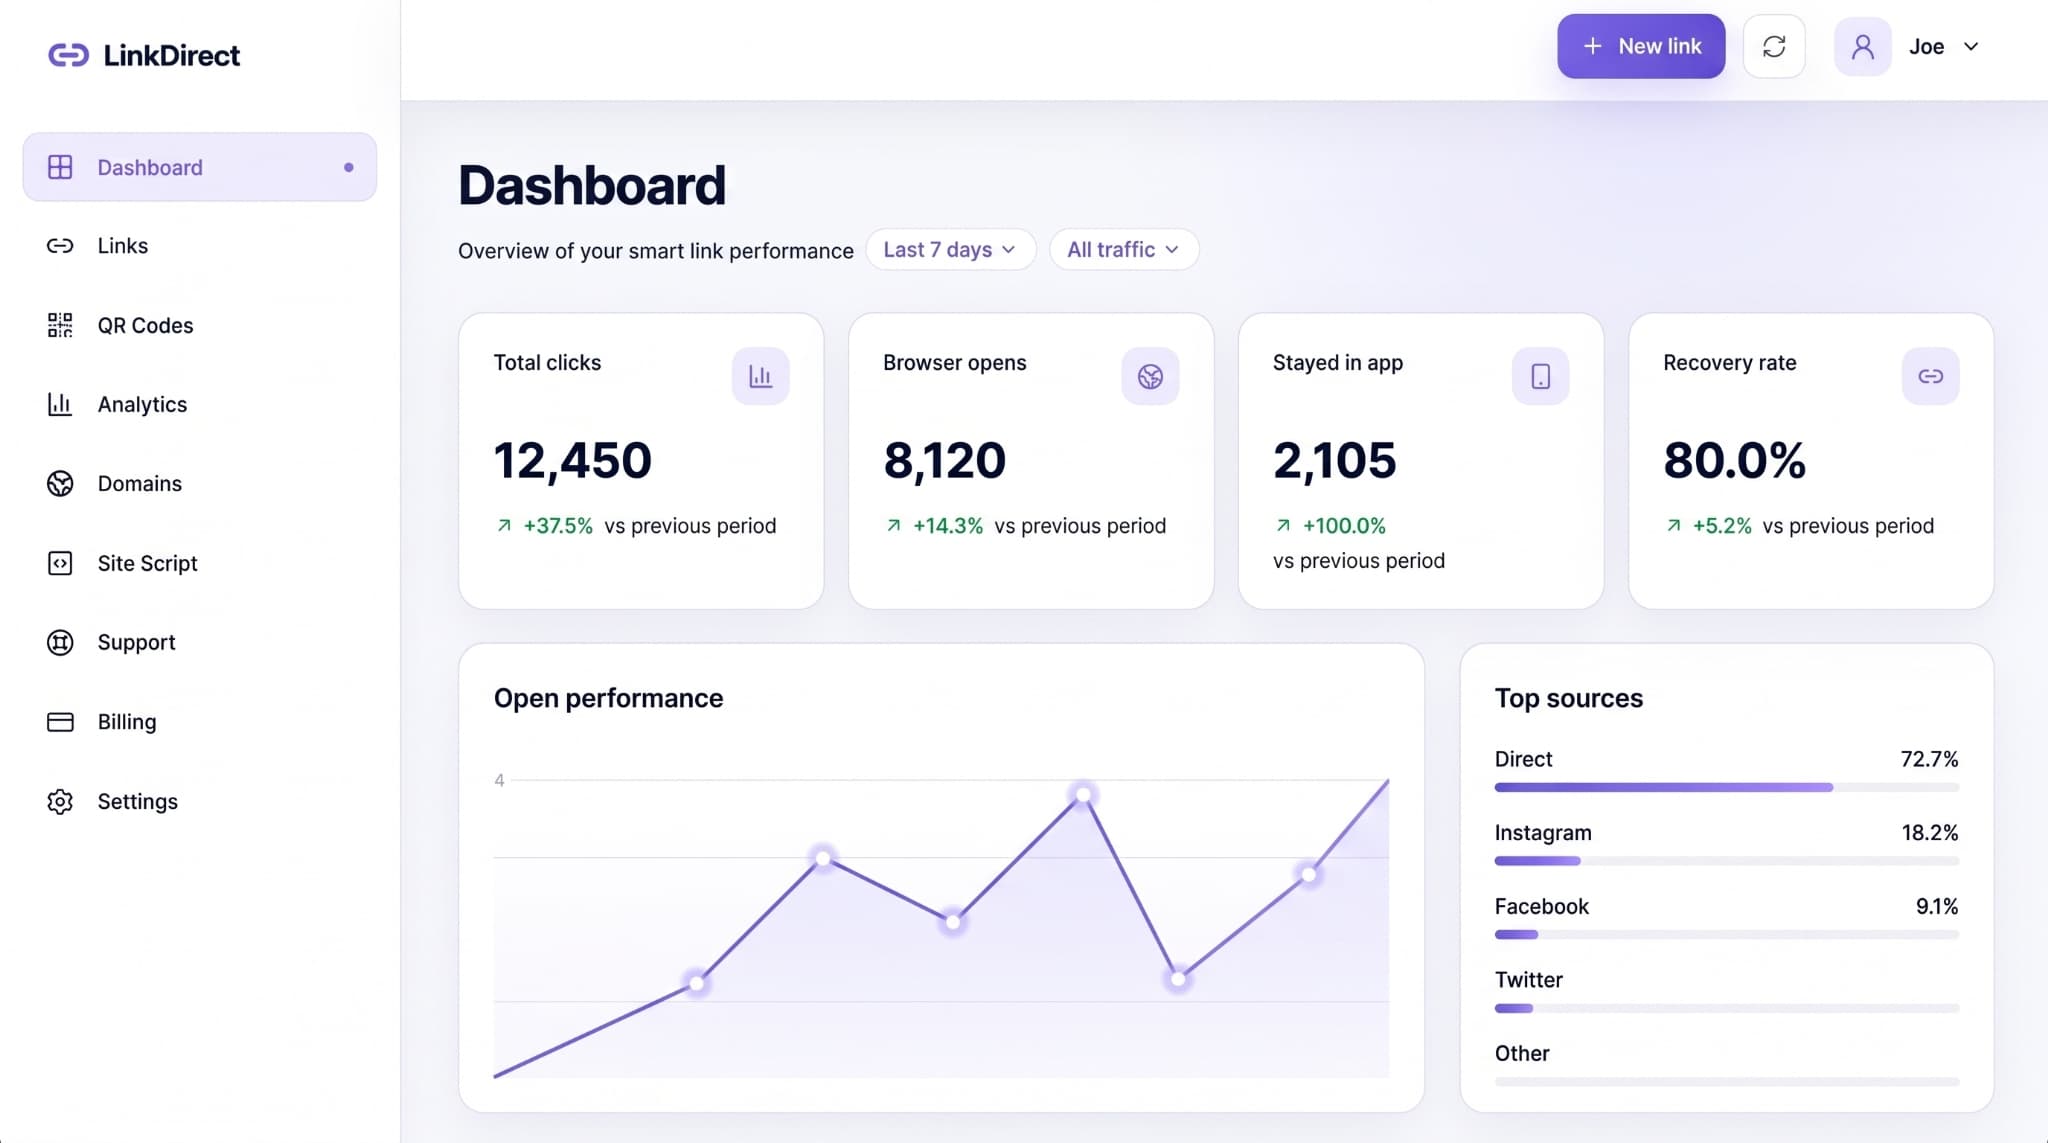Click the 12,450 total clicks value
The height and width of the screenshot is (1143, 2048).
pyautogui.click(x=572, y=460)
